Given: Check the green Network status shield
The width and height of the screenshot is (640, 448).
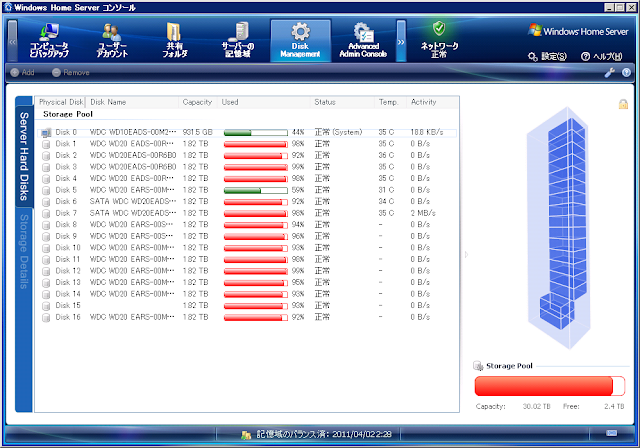Looking at the screenshot, I should coord(439,29).
